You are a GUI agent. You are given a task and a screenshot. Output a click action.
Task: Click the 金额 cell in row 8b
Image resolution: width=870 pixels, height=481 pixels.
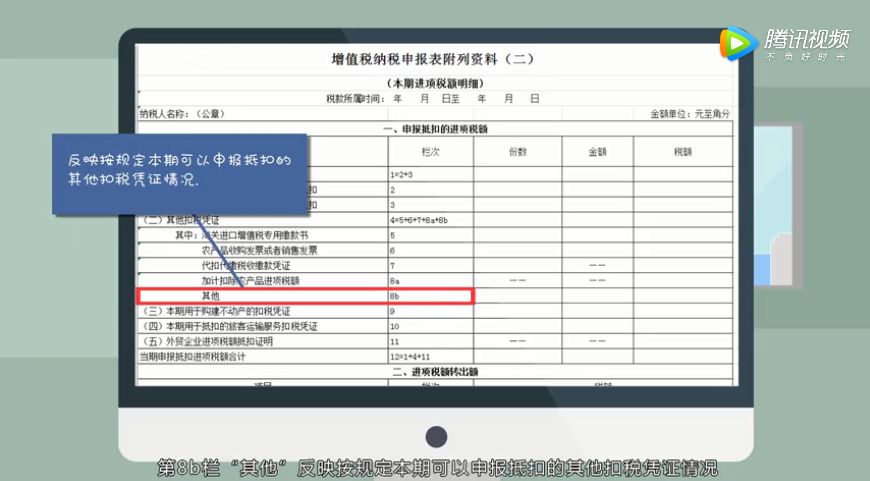(598, 296)
